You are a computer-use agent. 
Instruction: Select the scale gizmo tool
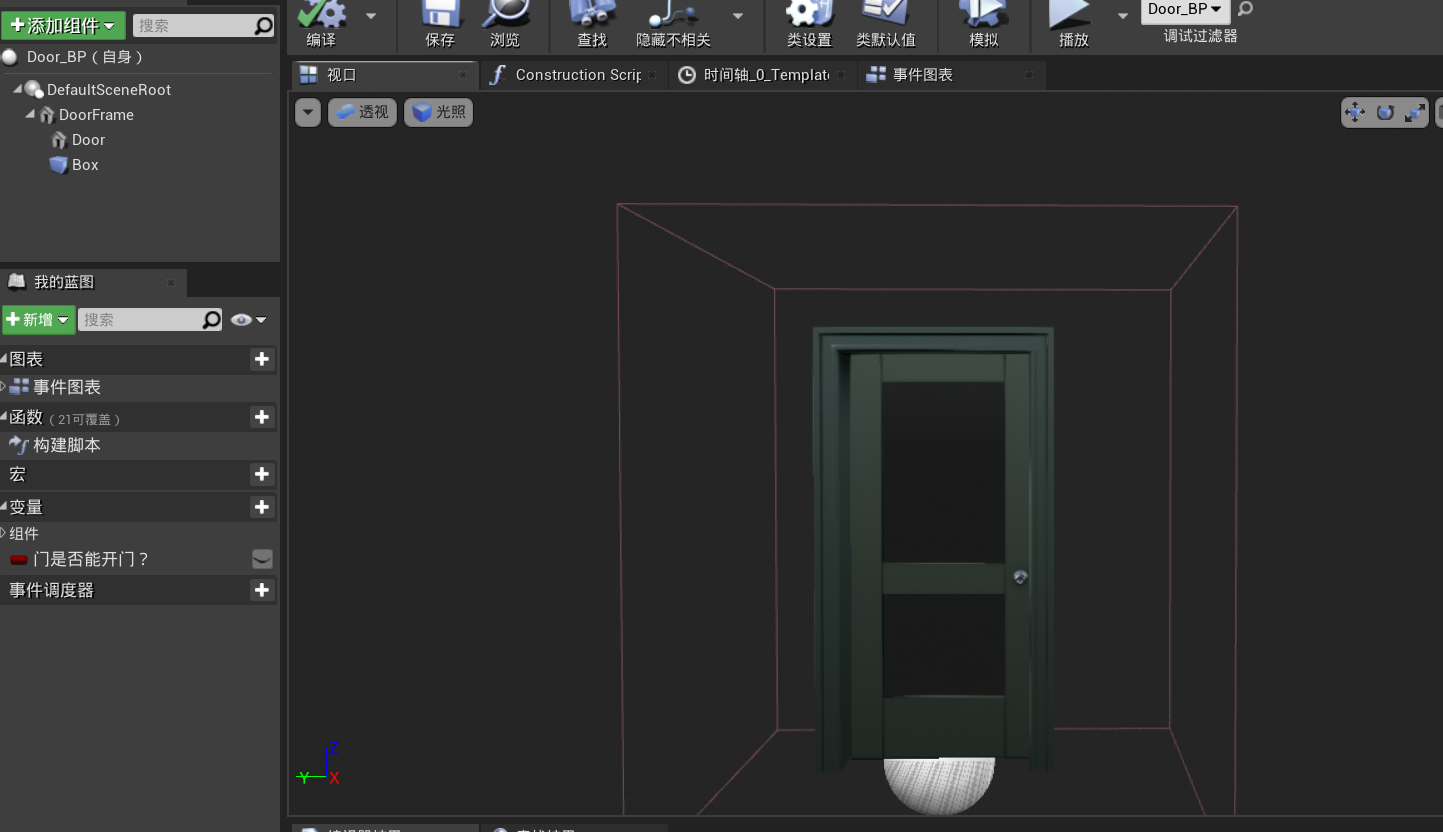pyautogui.click(x=1415, y=113)
